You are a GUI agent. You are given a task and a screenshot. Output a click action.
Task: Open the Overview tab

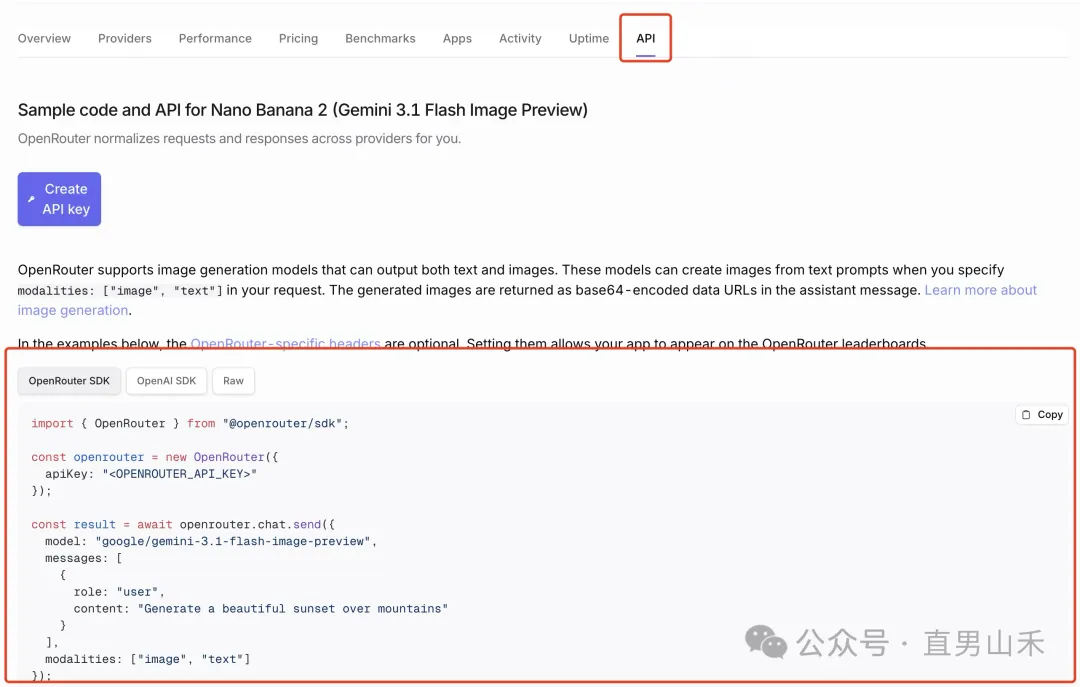pyautogui.click(x=44, y=39)
